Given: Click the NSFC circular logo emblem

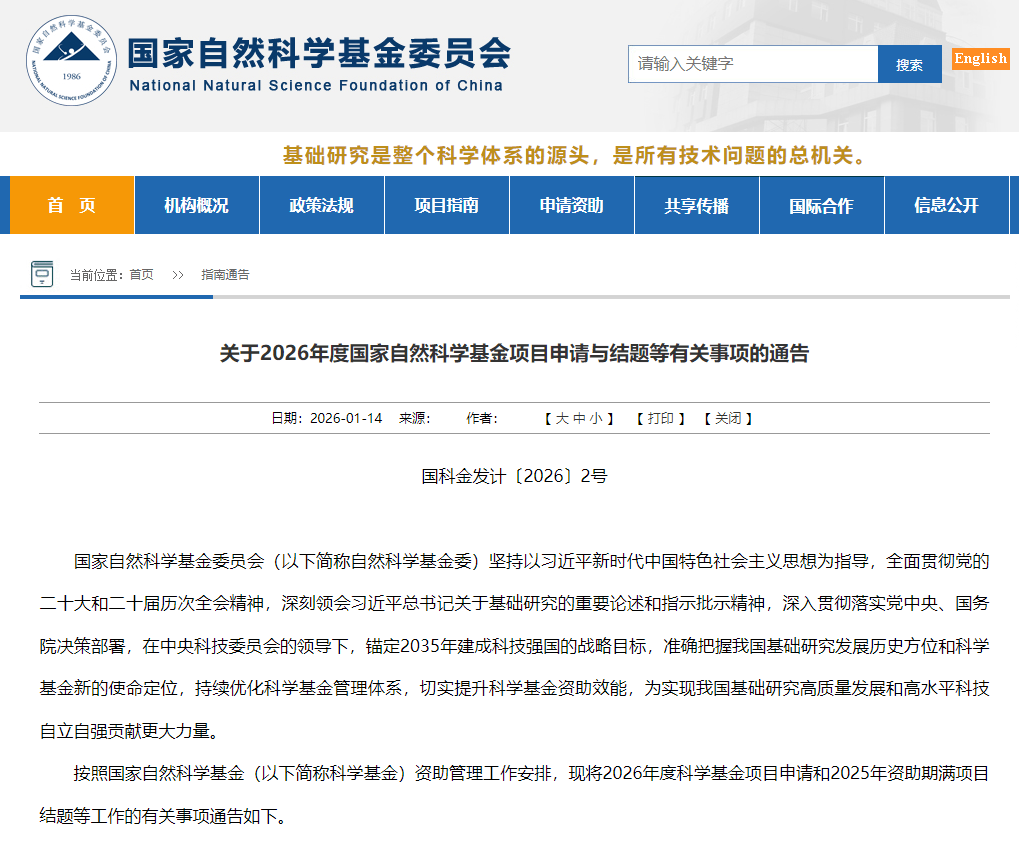Looking at the screenshot, I should [71, 61].
